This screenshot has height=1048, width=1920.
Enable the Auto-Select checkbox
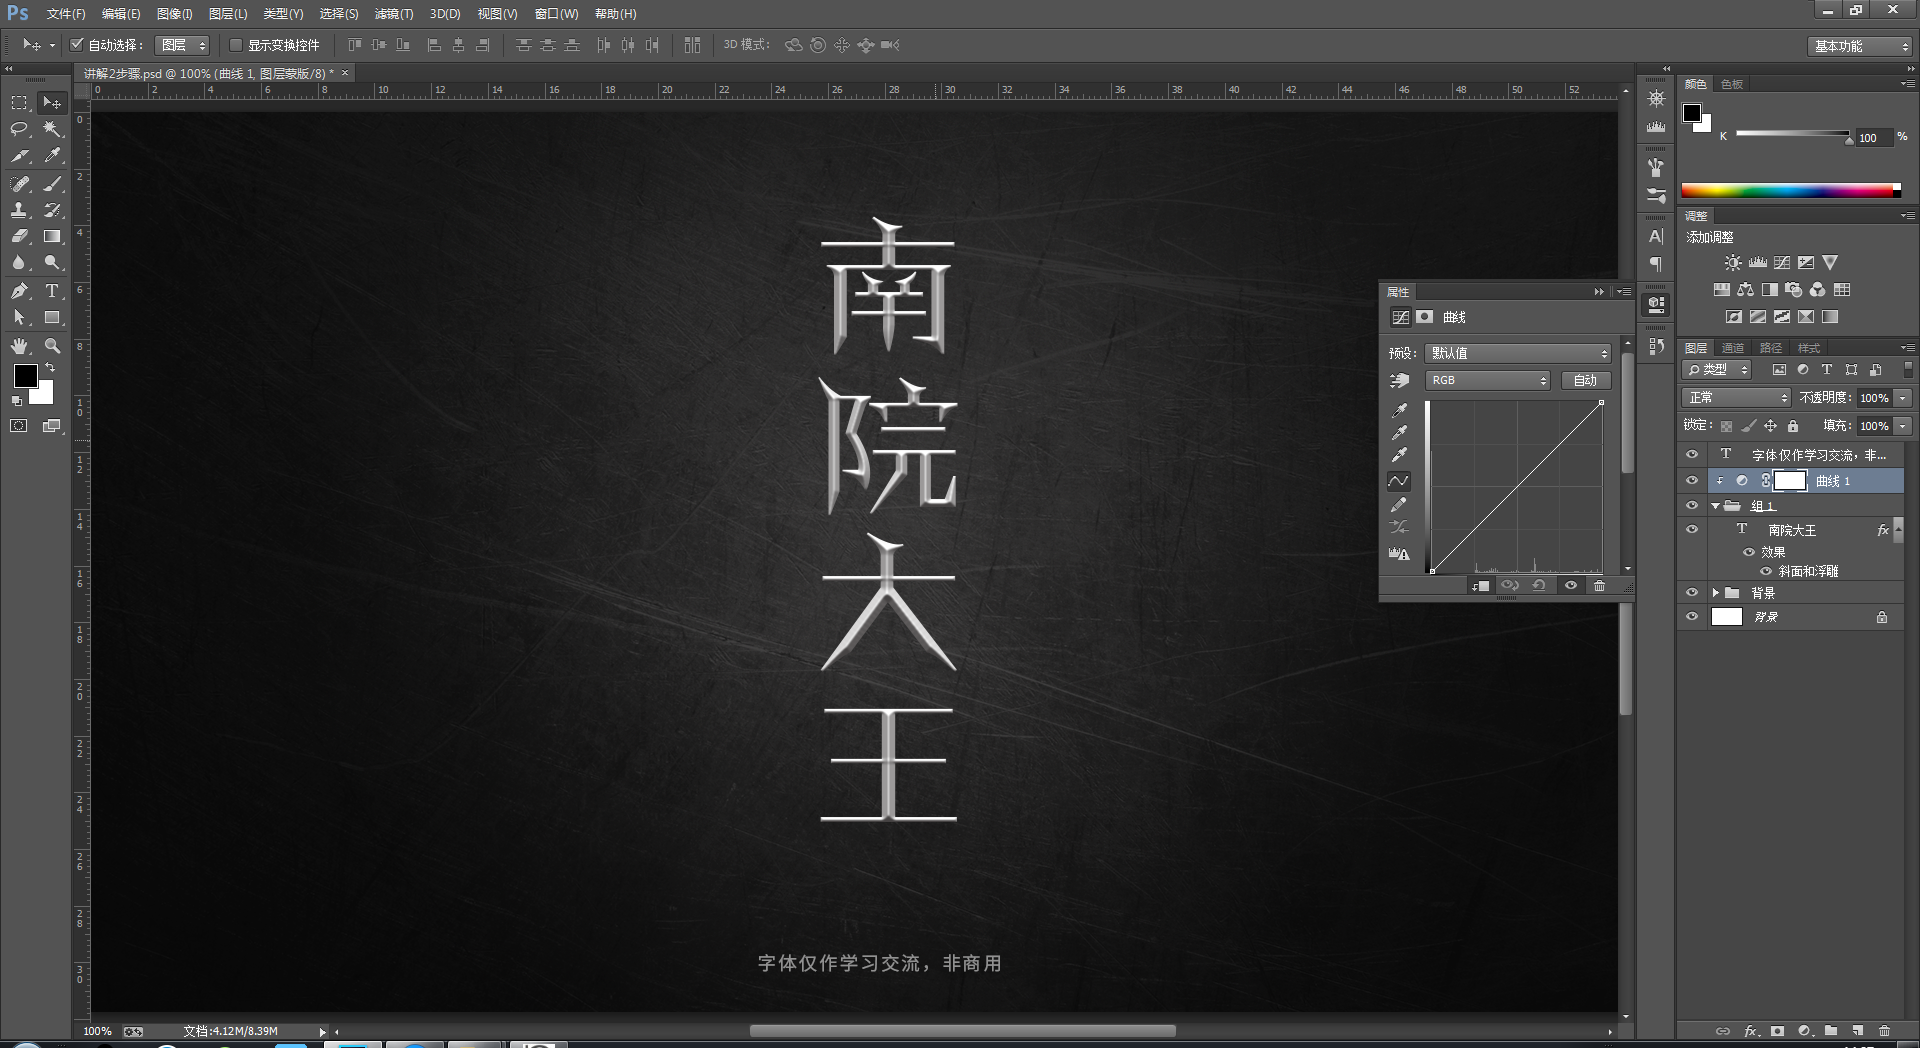tap(76, 45)
